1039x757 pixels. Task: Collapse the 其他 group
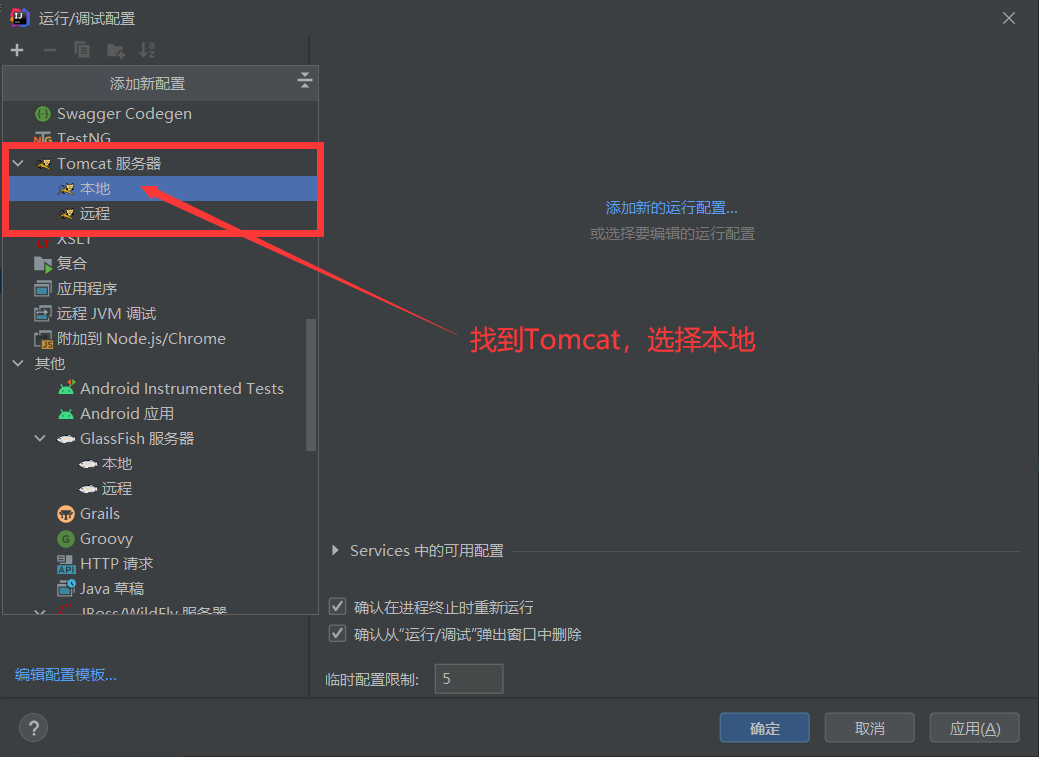19,363
